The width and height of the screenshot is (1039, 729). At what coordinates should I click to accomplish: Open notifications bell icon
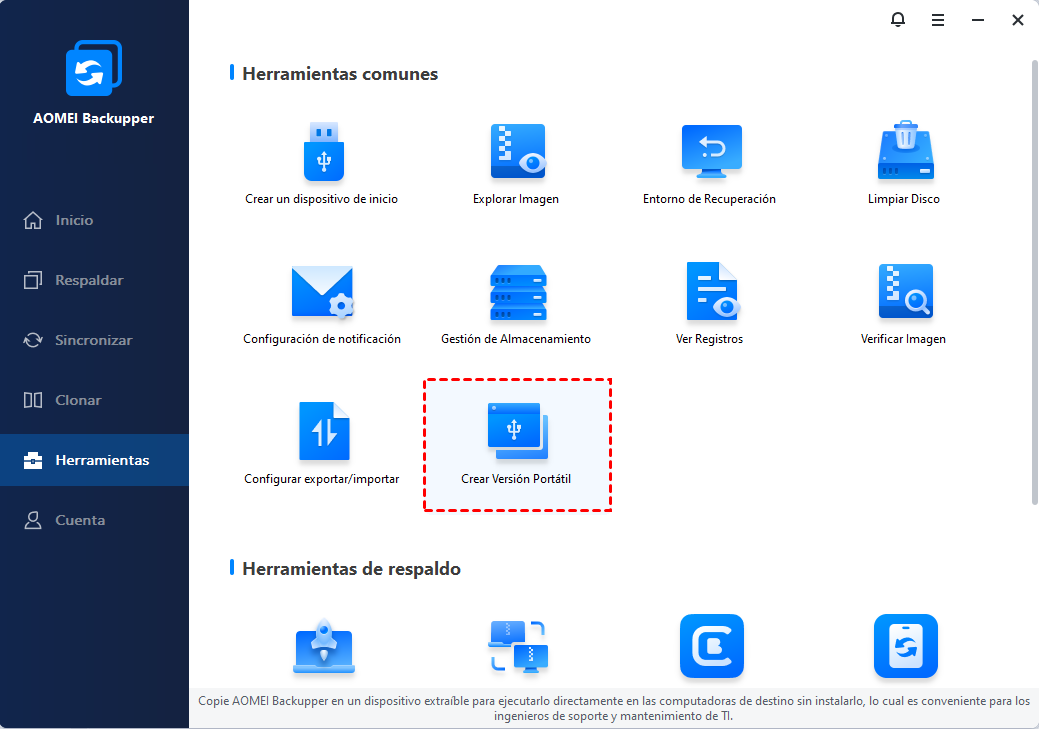click(898, 20)
